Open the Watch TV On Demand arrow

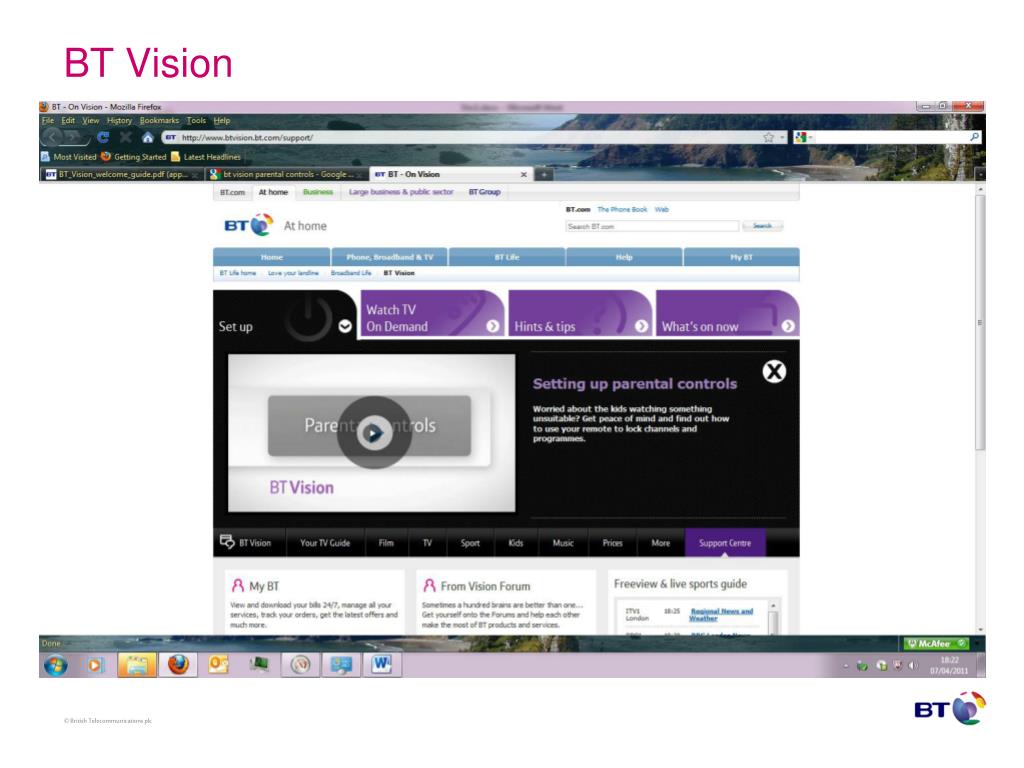pos(492,326)
